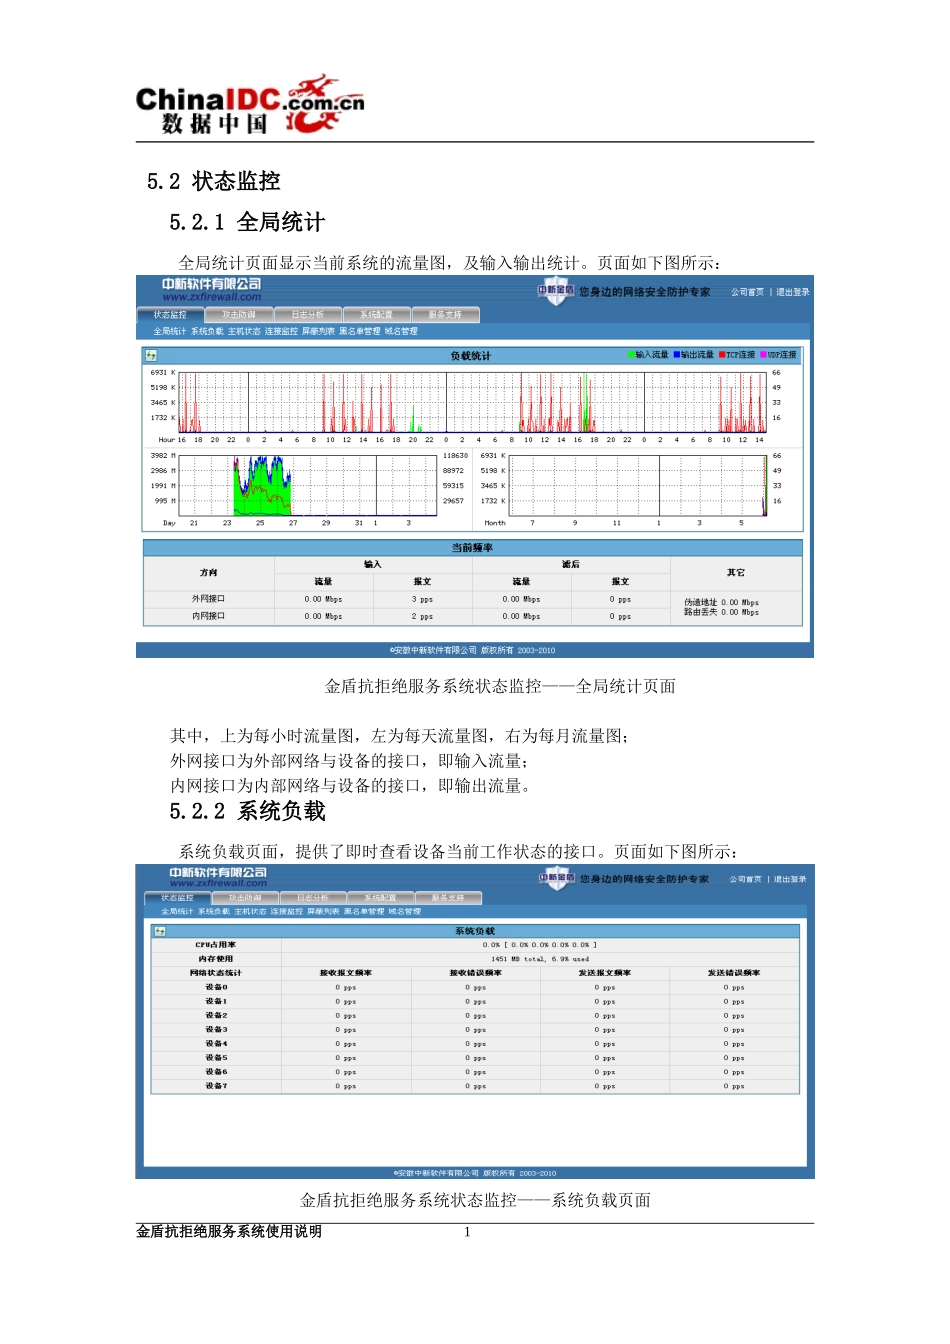
Task: Click the 当前频率 table header
Action: 473,548
